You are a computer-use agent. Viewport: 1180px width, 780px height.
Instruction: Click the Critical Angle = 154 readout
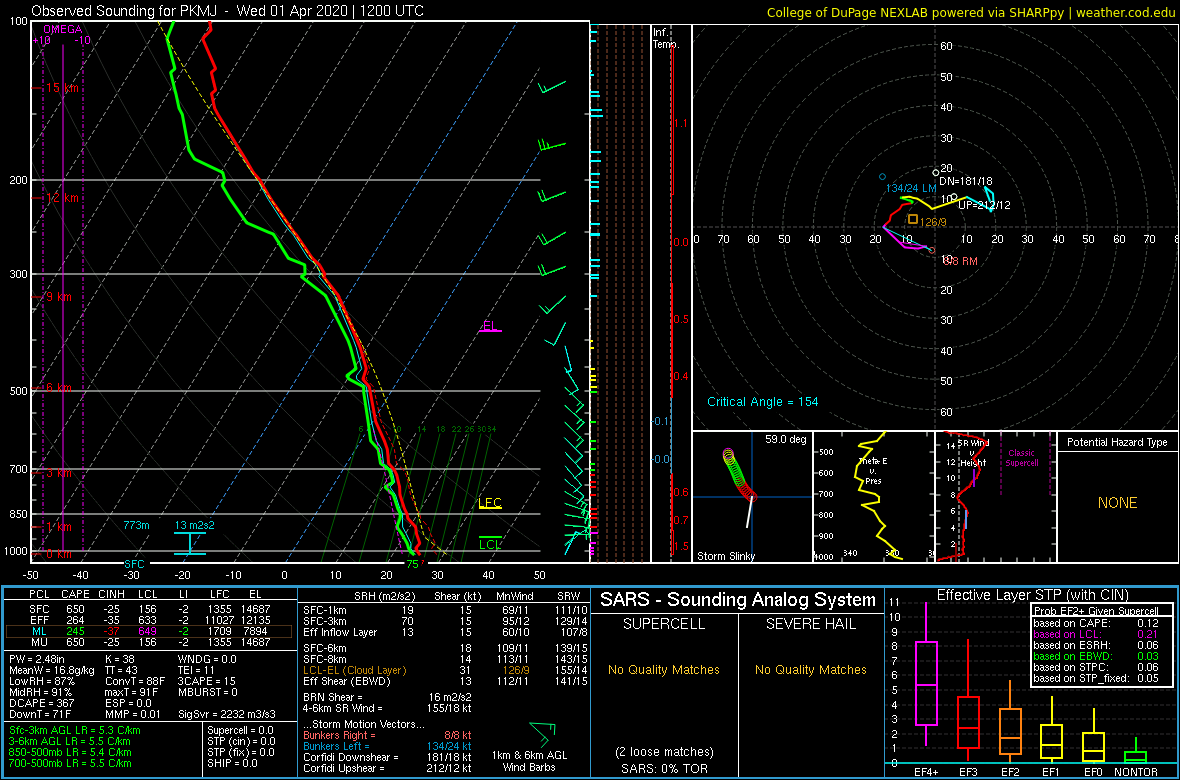[x=762, y=401]
